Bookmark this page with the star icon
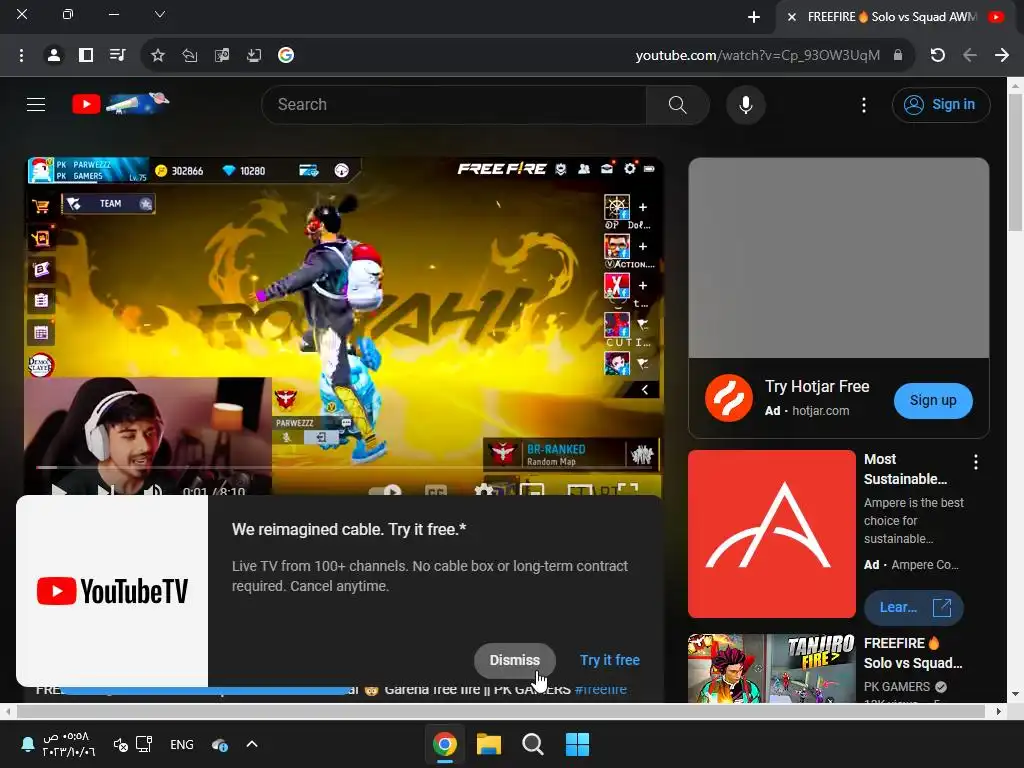The height and width of the screenshot is (768, 1024). tap(157, 56)
